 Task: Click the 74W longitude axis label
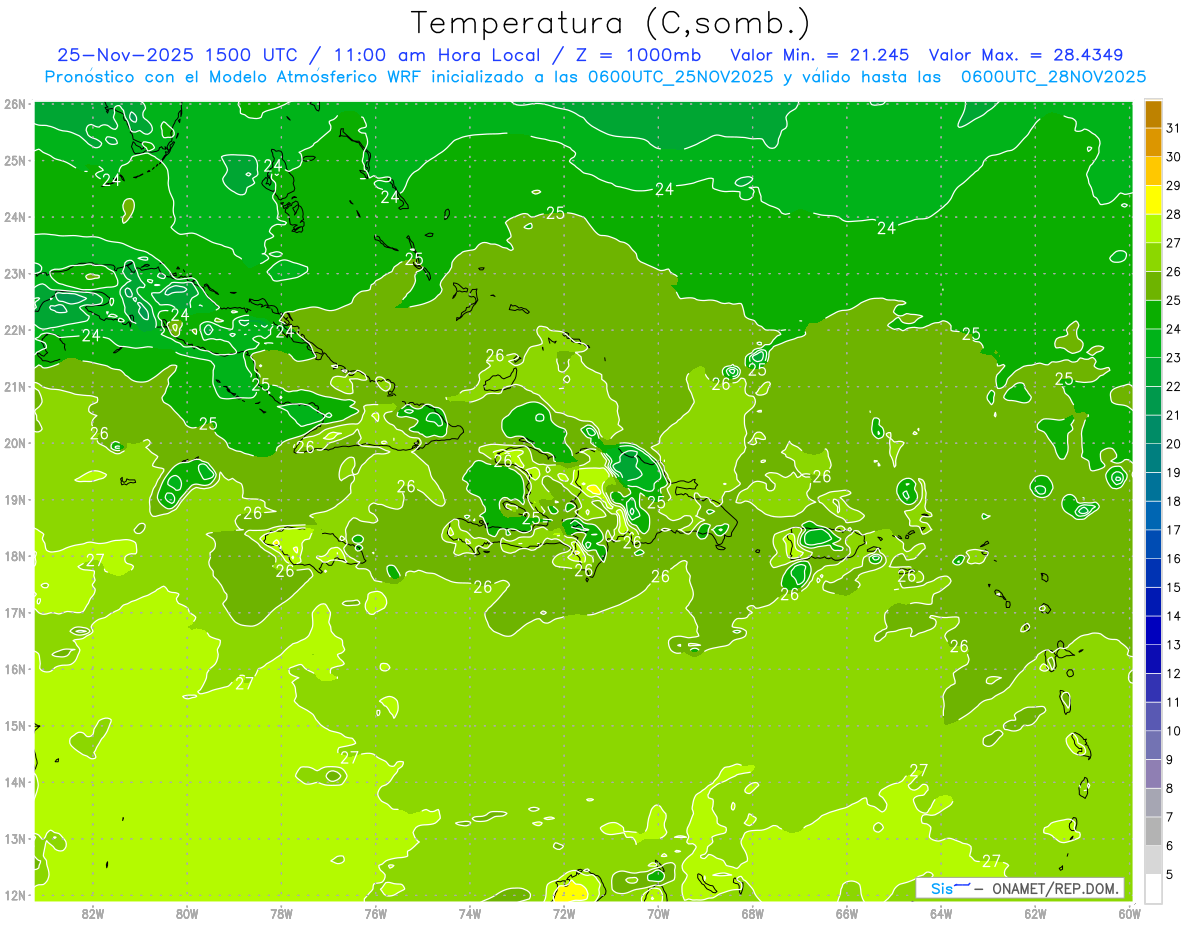click(x=470, y=913)
